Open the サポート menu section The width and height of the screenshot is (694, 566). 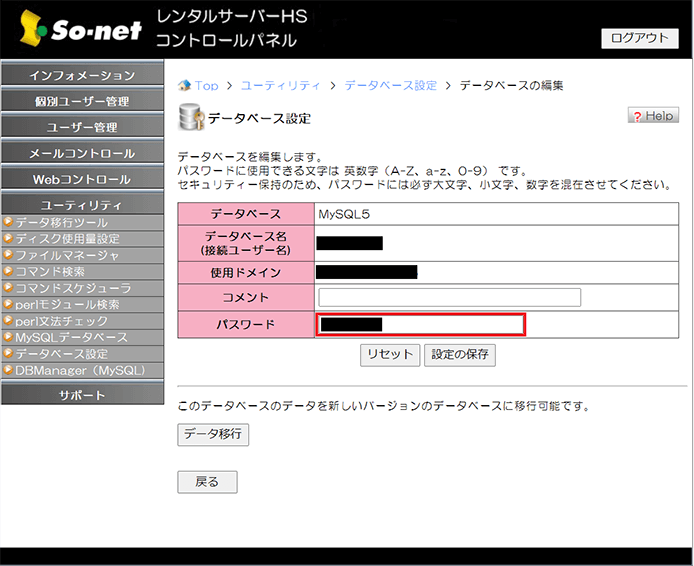click(x=82, y=396)
